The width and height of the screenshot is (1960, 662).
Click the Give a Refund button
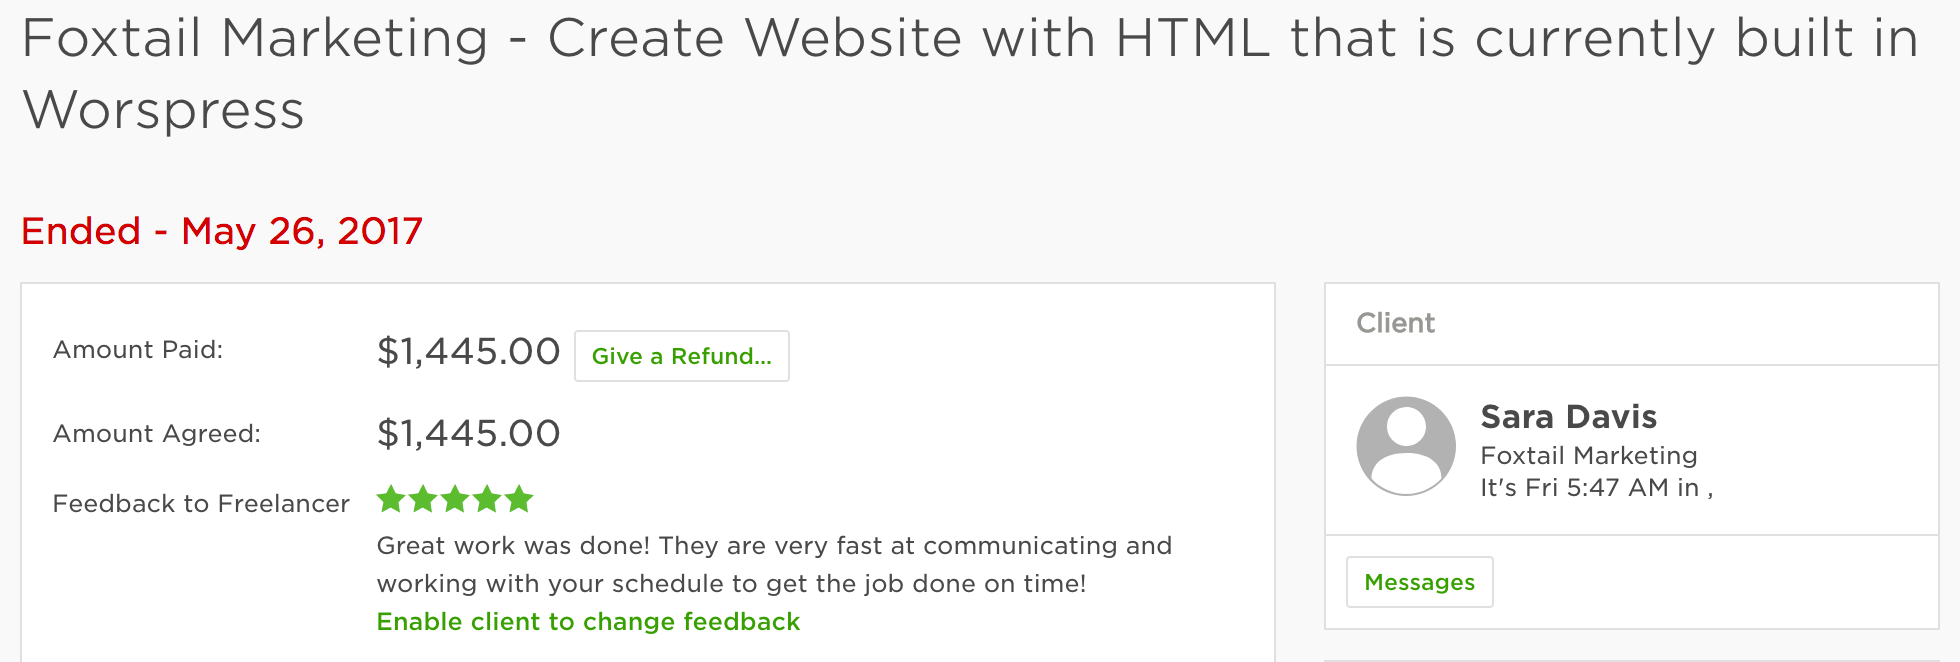coord(682,356)
